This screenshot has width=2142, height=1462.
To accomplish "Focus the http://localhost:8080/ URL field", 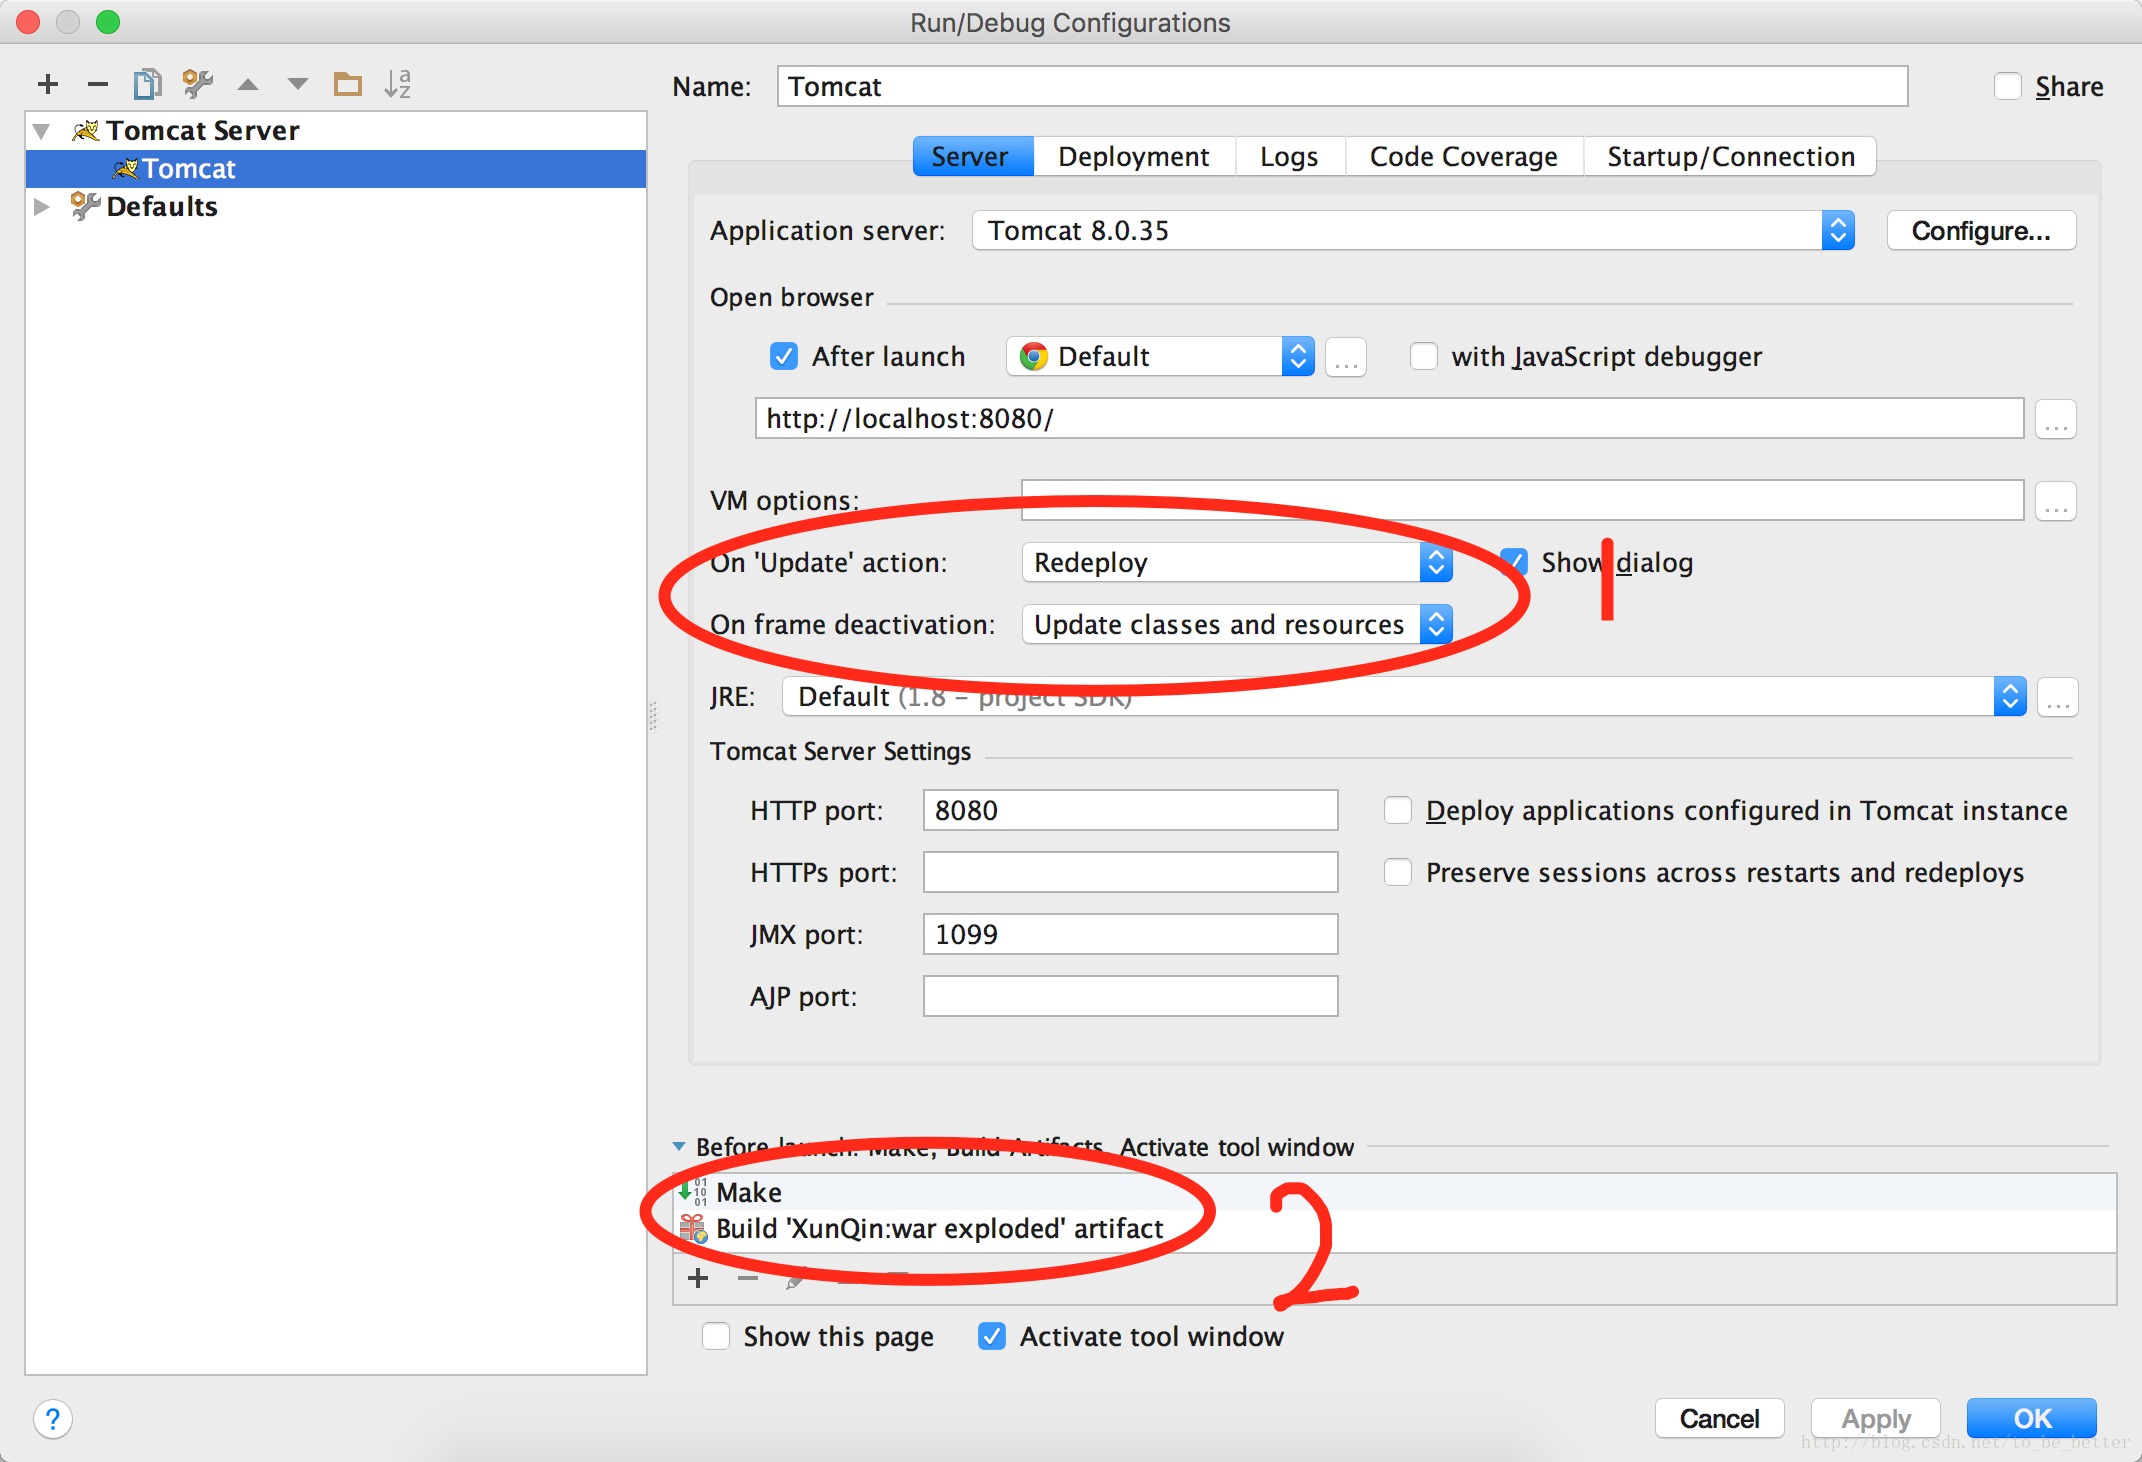I will click(x=1389, y=419).
